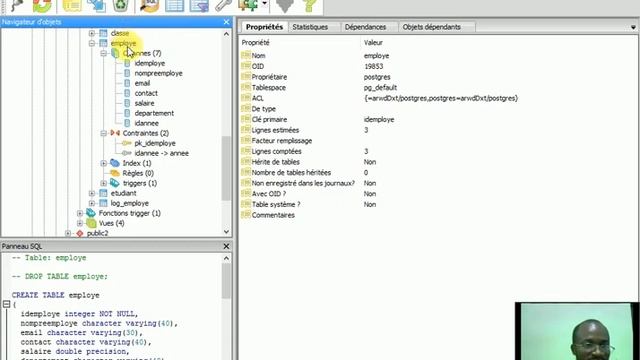Switch to the Propriétés tab
Viewport: 640px width, 360px height.
pyautogui.click(x=264, y=27)
